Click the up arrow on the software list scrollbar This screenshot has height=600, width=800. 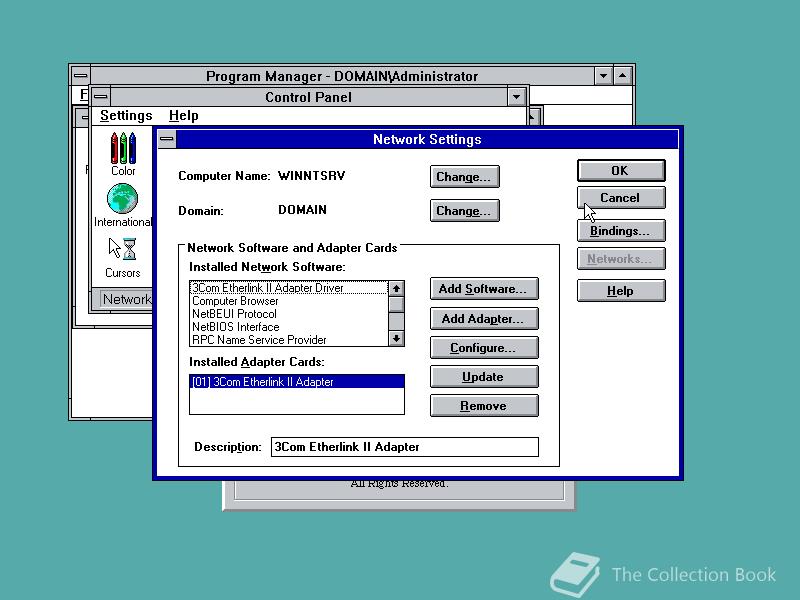[396, 288]
